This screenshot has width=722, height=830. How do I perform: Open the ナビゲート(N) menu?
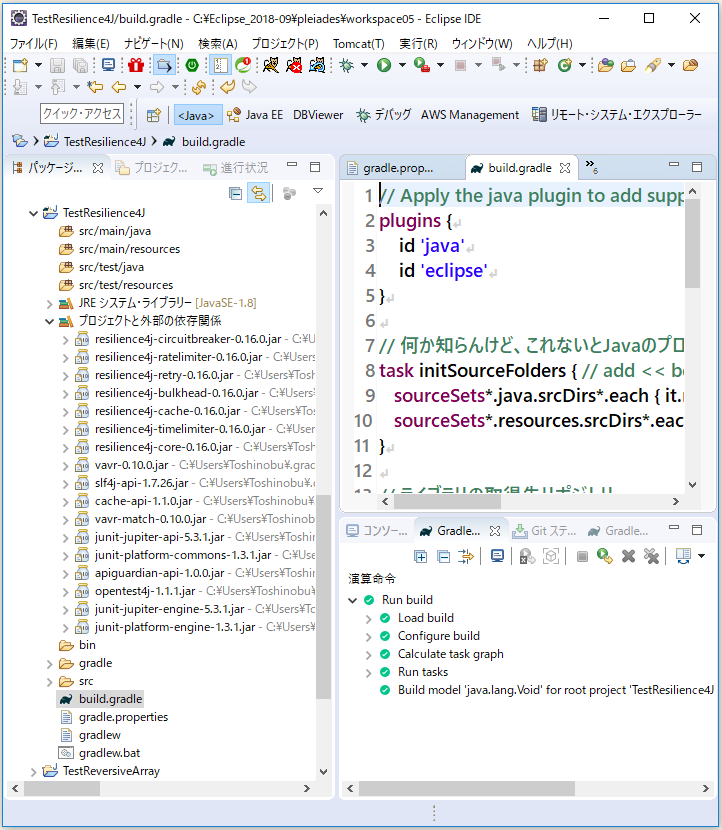click(154, 43)
